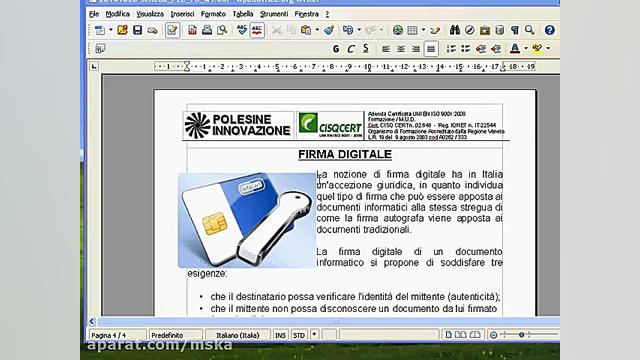Align the paragraph left
640x360 pixels.
pos(386,49)
